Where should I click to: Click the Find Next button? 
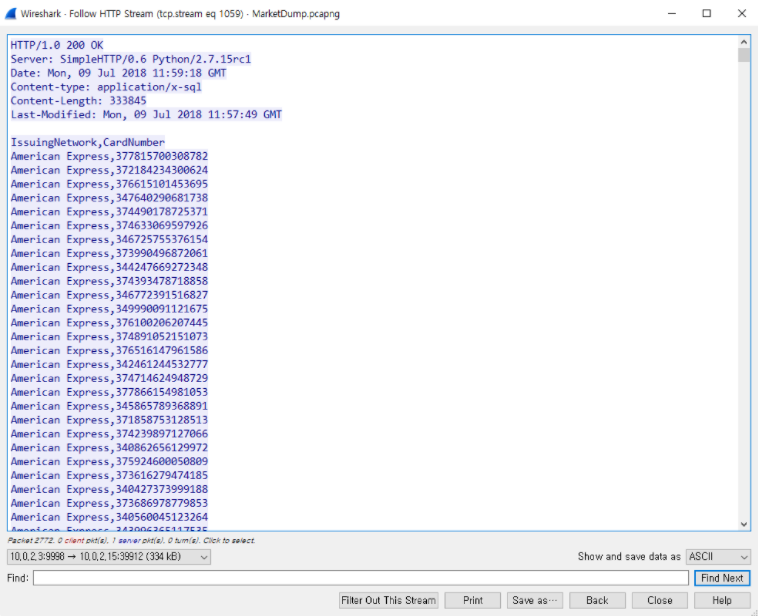tap(722, 578)
